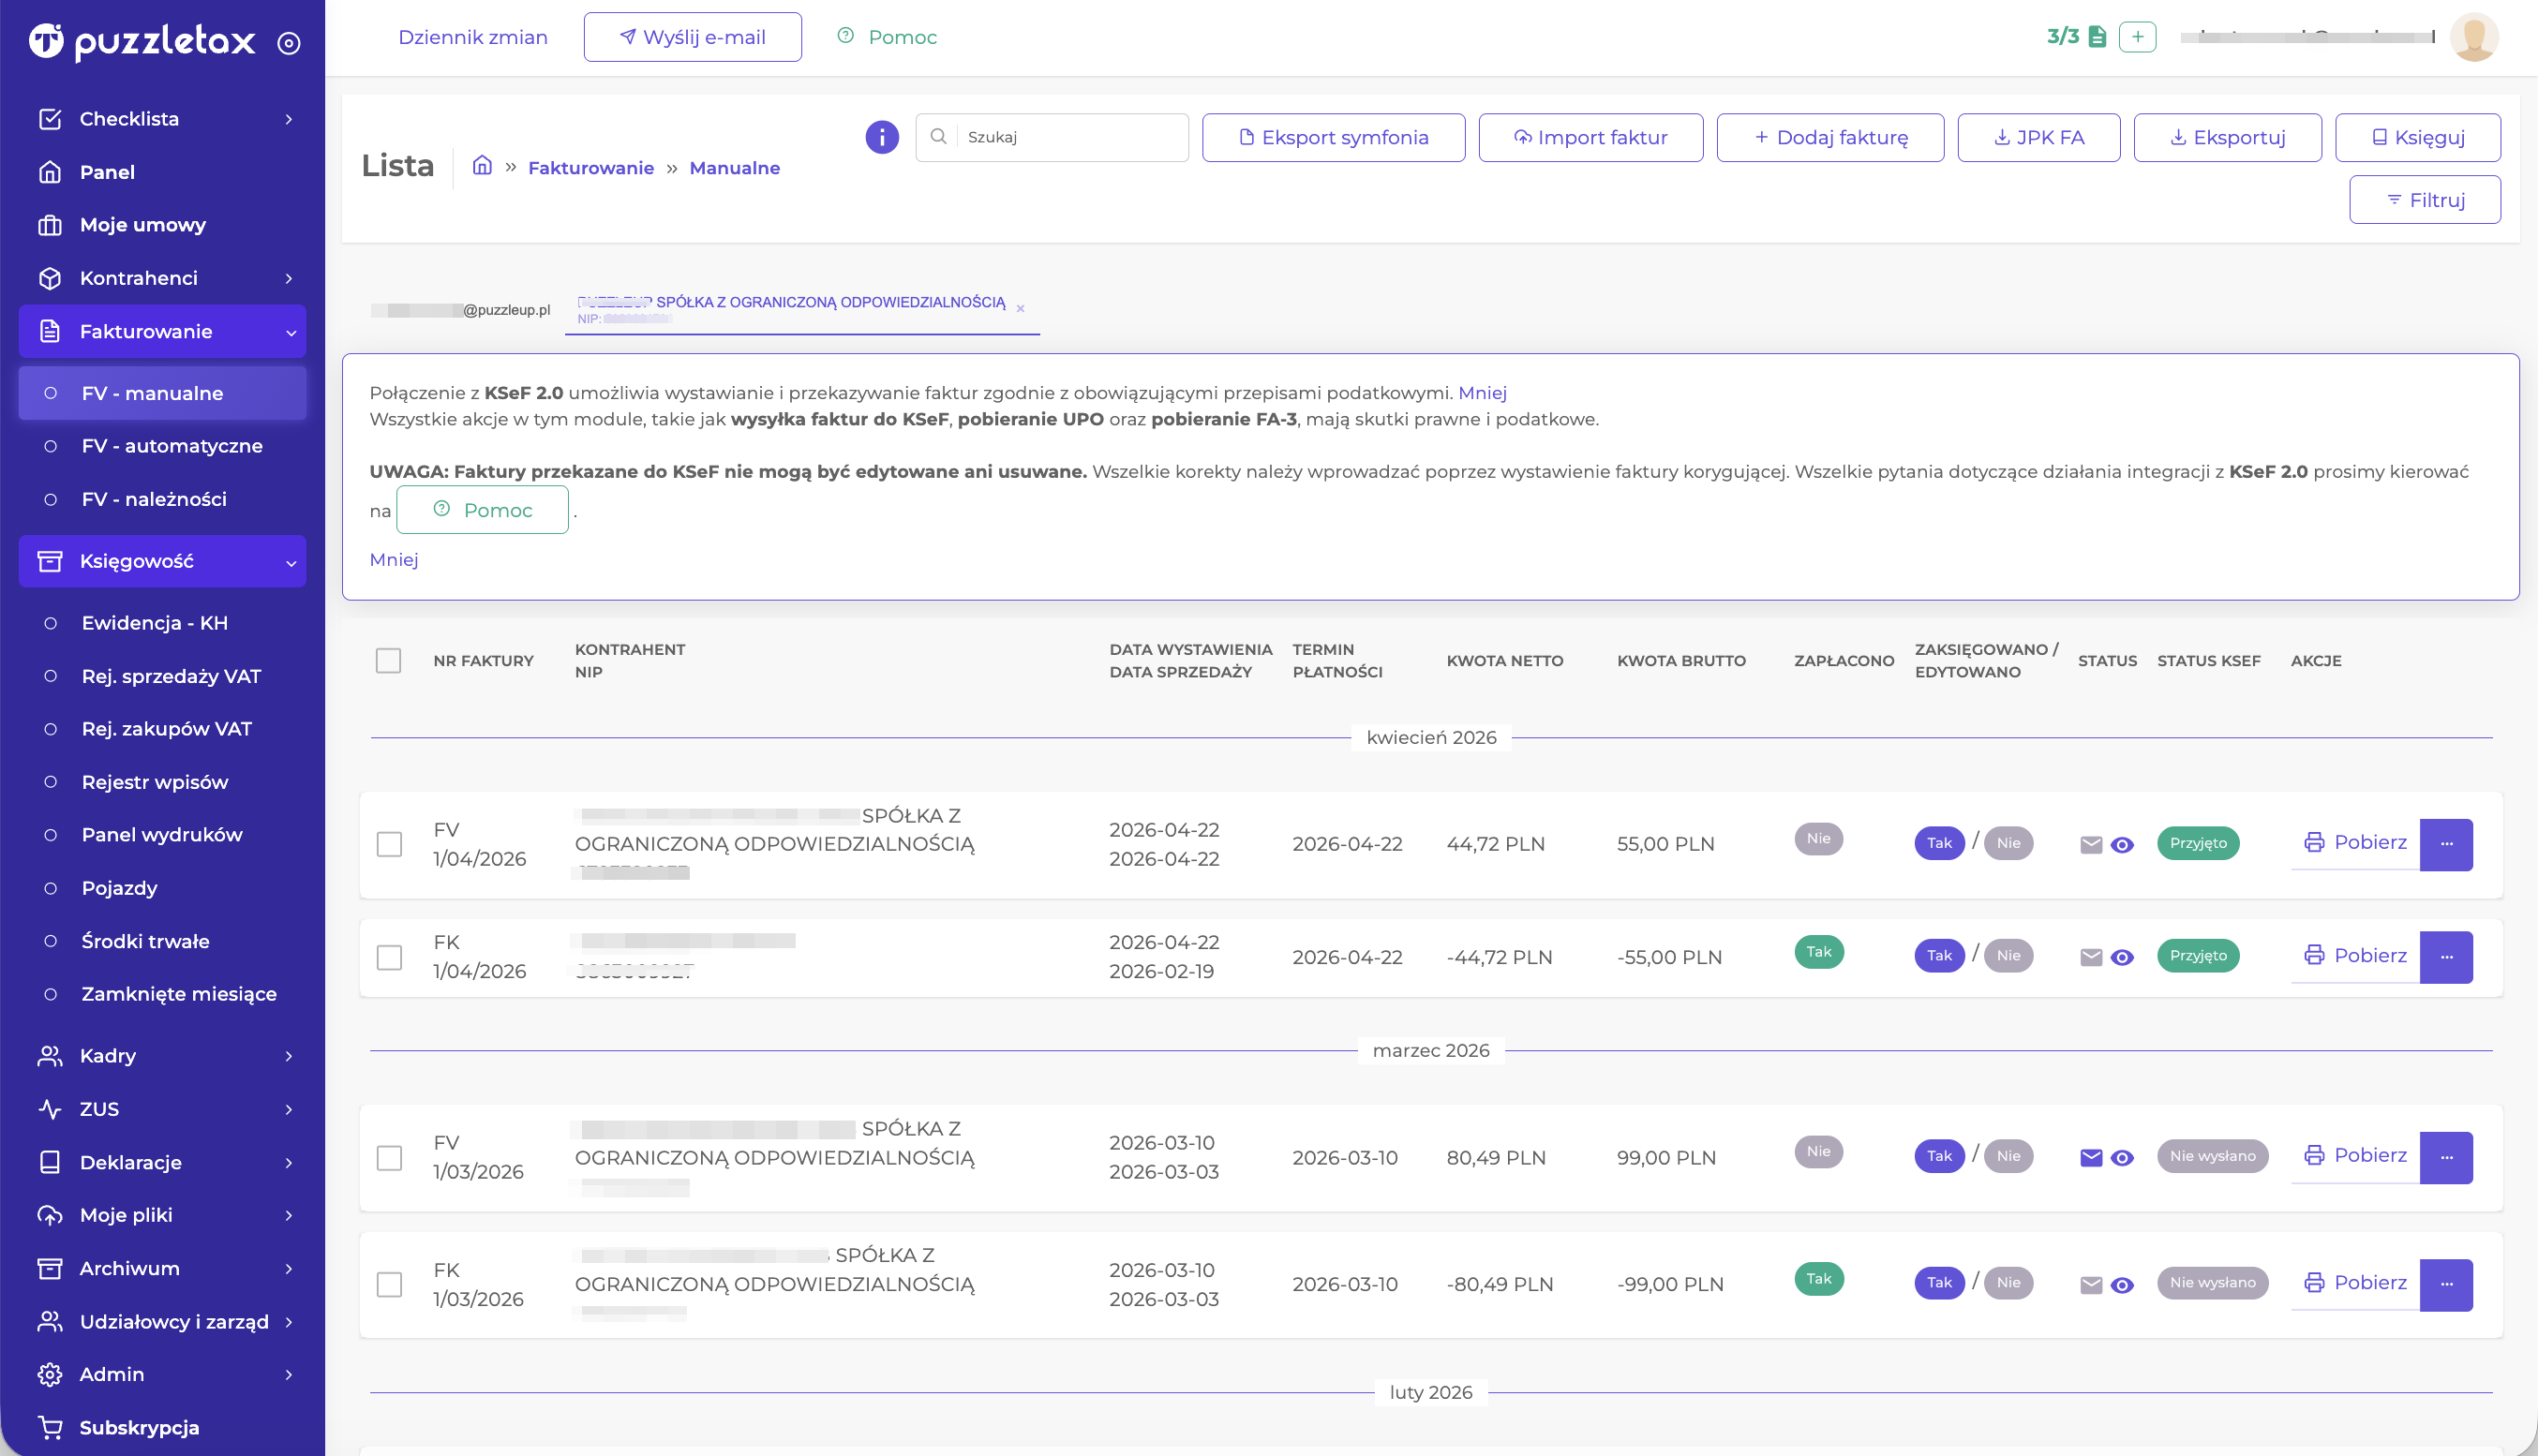The height and width of the screenshot is (1456, 2538).
Task: View invoice FV 1/03/2026 eye icon
Action: click(2122, 1158)
